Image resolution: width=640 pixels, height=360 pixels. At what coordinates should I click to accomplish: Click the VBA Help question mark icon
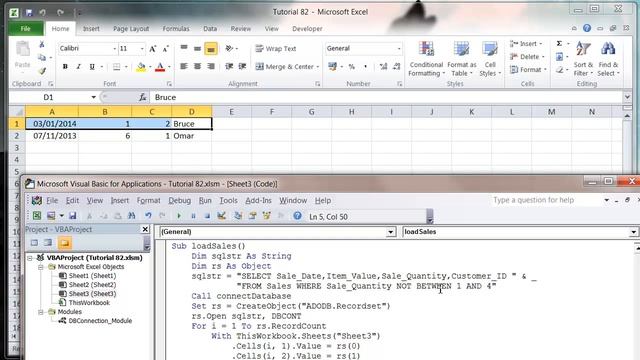coord(298,216)
